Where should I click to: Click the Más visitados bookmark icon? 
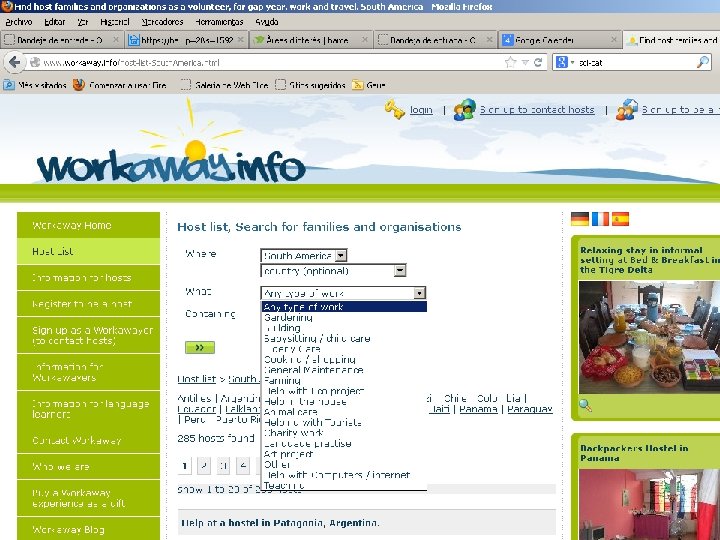click(9, 85)
